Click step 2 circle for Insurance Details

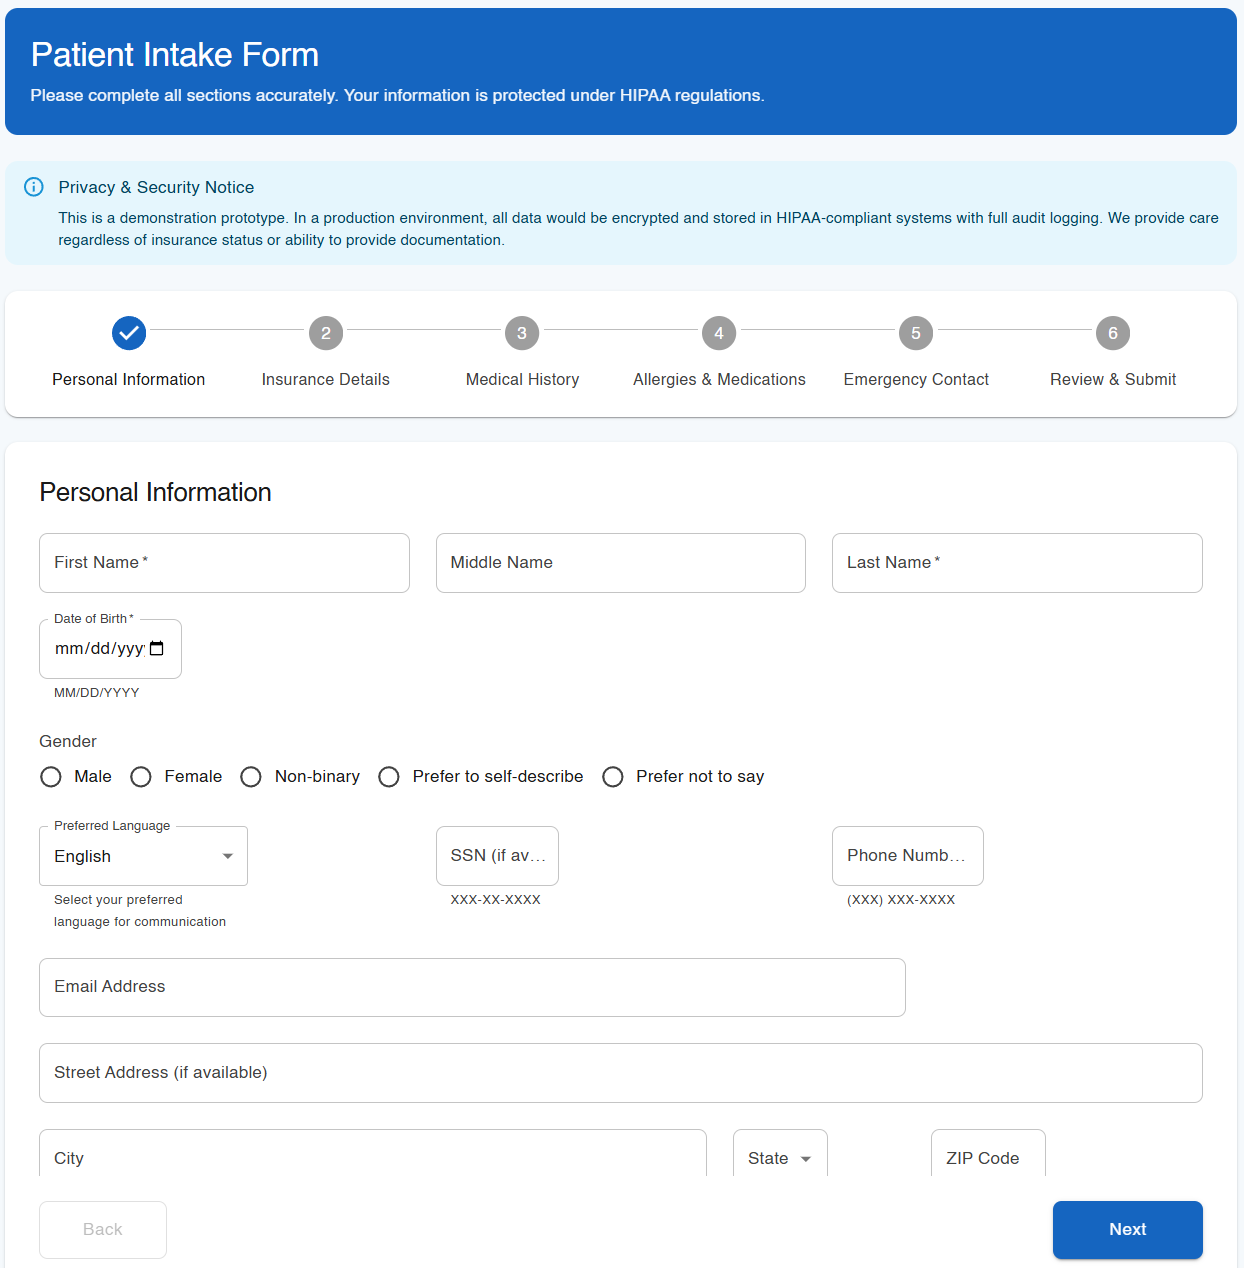(325, 333)
